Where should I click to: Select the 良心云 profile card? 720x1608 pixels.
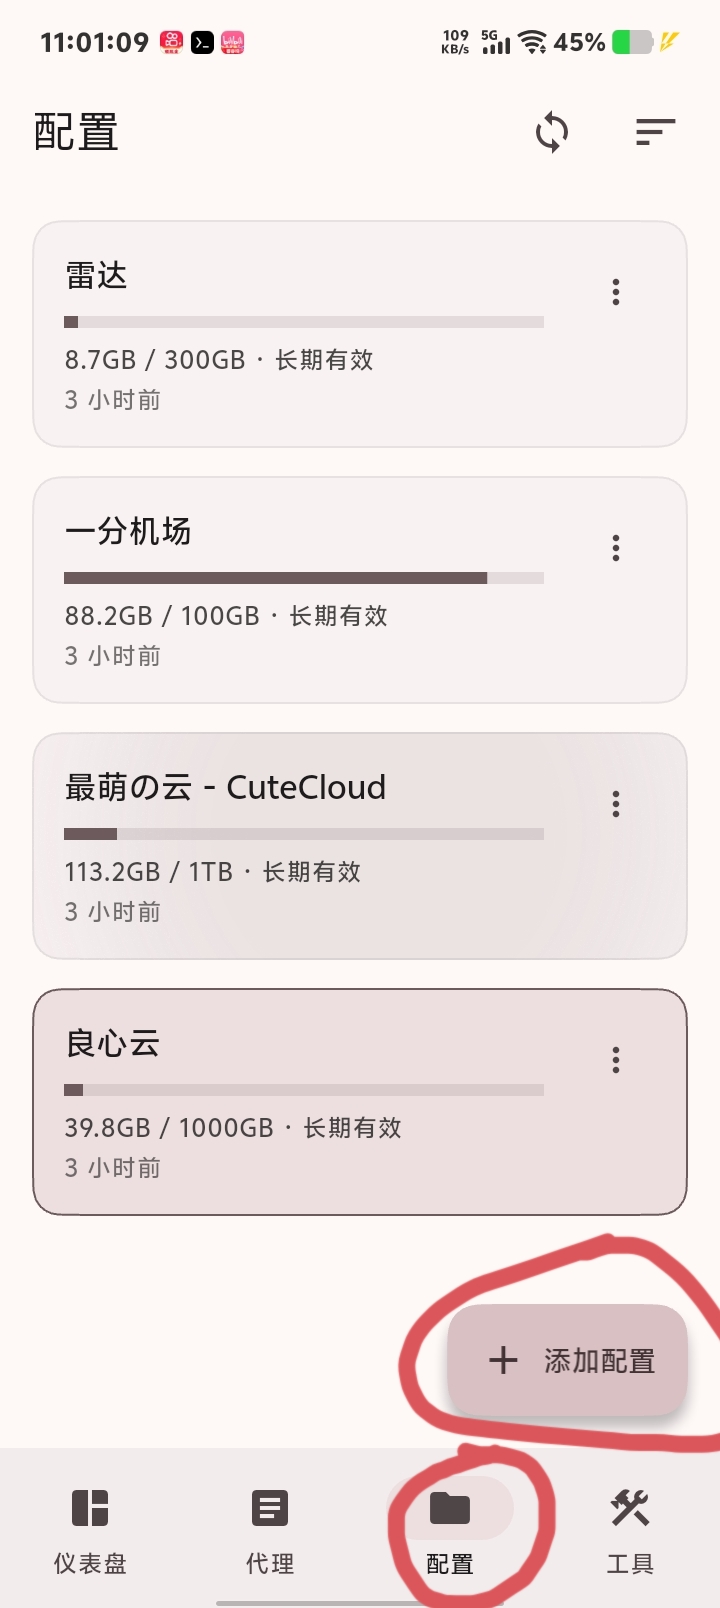point(360,1102)
